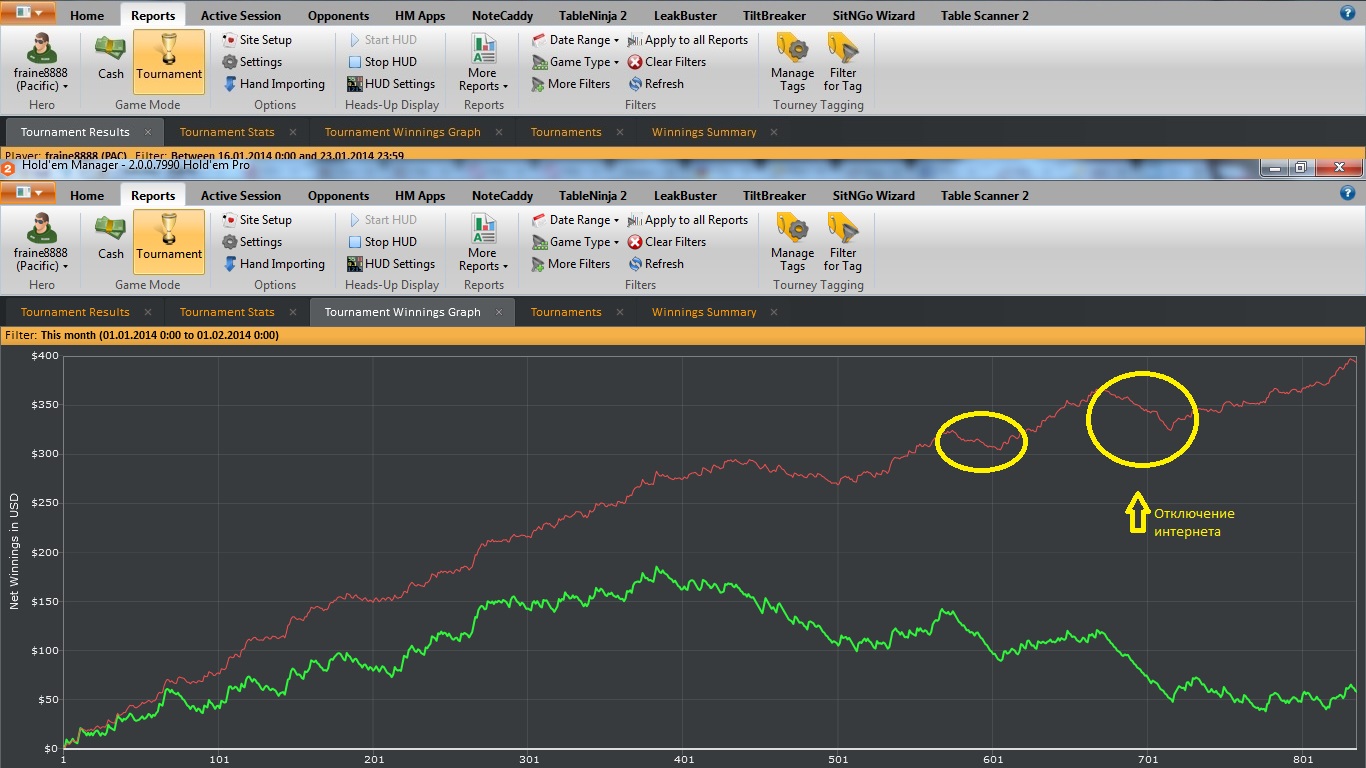Expand the Date Range dropdown in the background window
Image resolution: width=1366 pixels, height=768 pixels.
575,40
